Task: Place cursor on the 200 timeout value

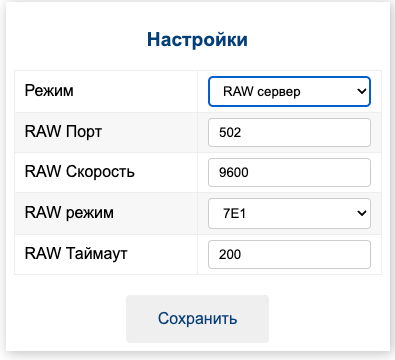Action: coord(230,255)
